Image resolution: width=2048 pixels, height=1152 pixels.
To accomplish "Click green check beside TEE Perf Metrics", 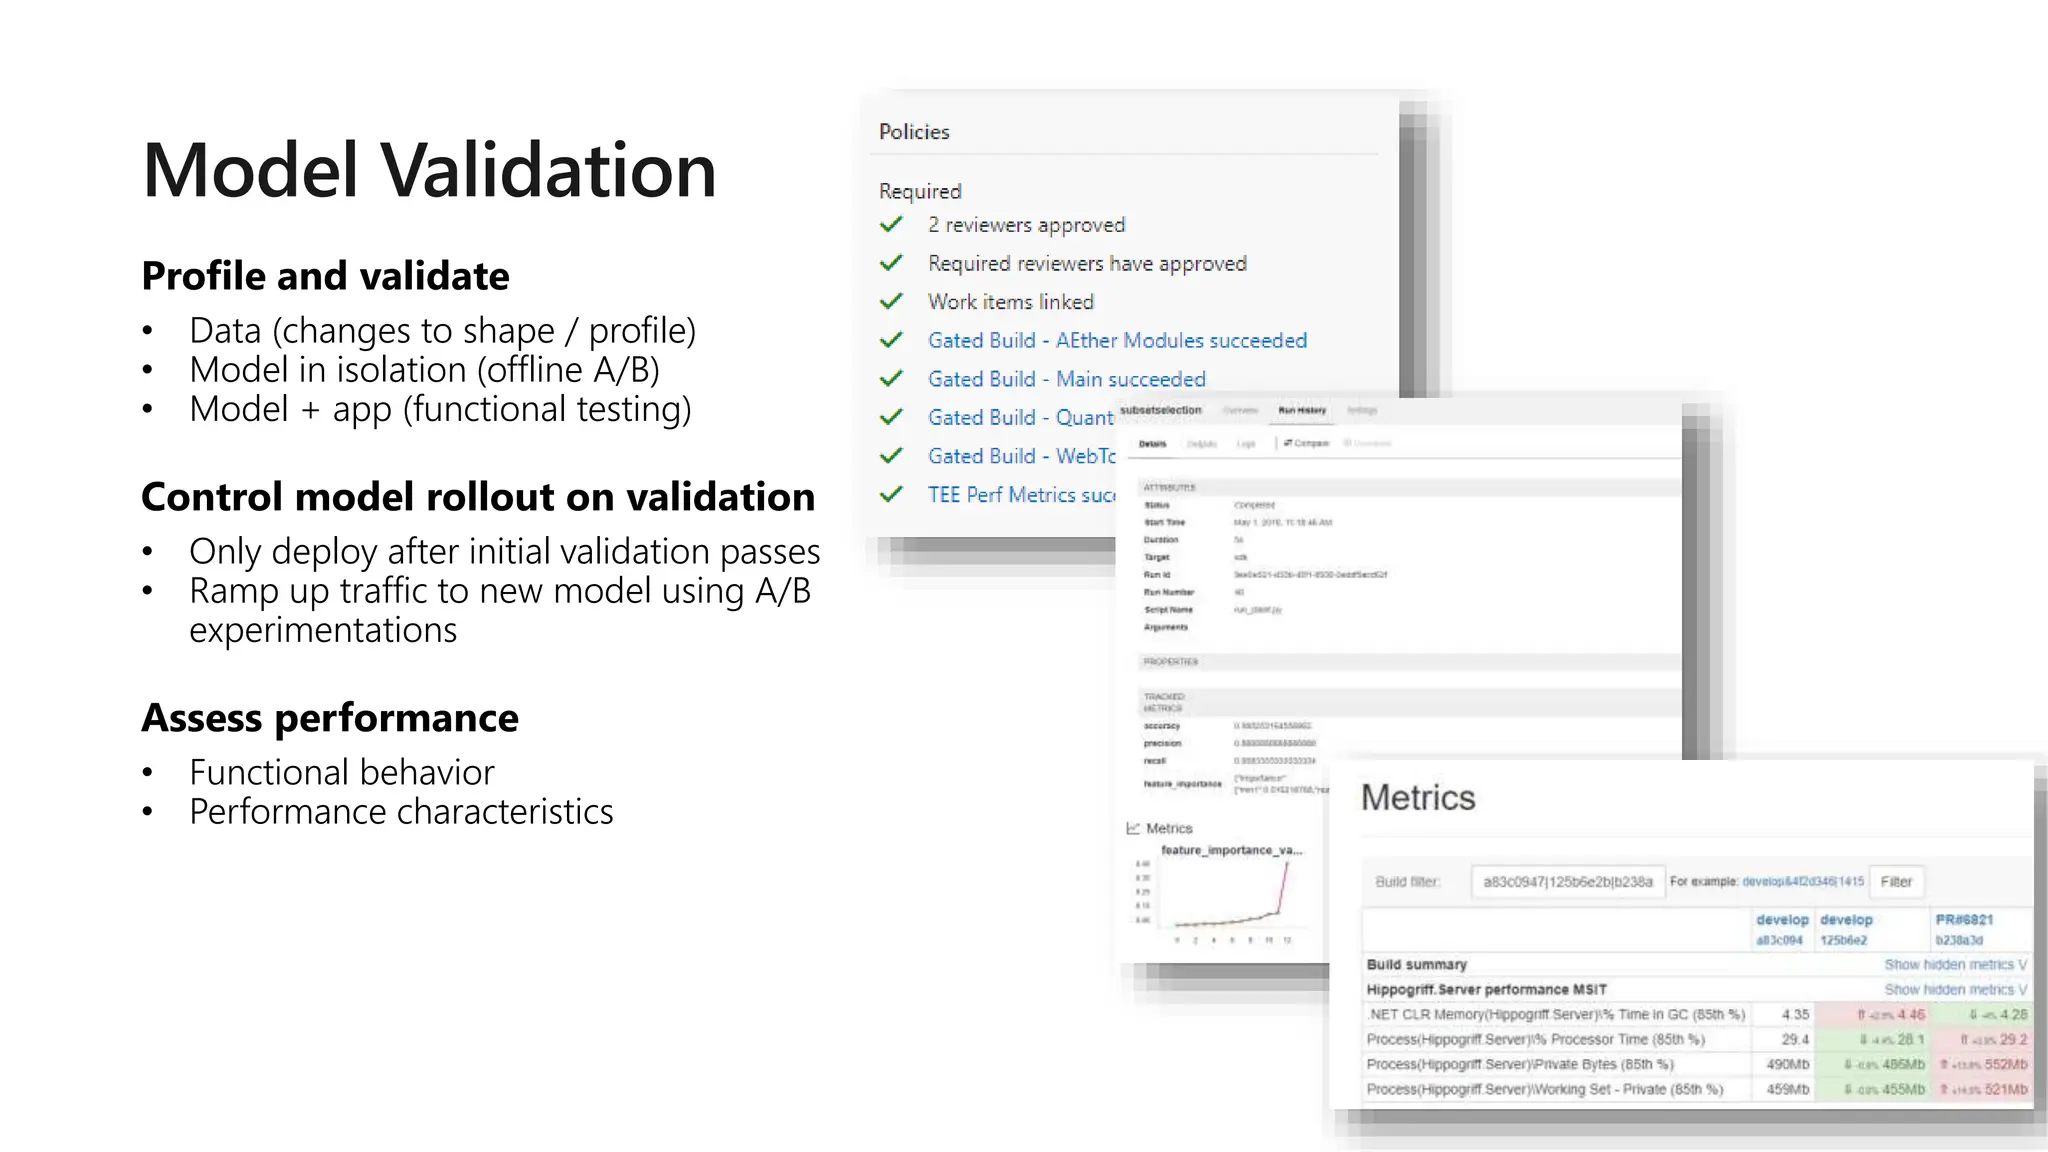I will [891, 495].
